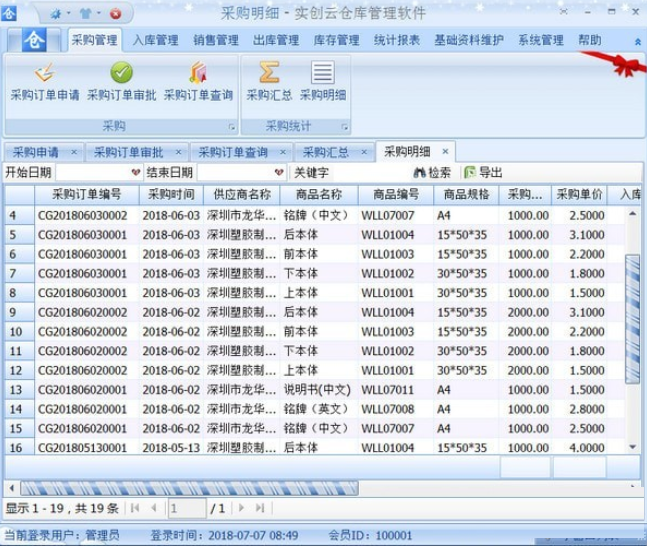This screenshot has height=546, width=647.
Task: Click the page number input box
Action: click(x=187, y=508)
